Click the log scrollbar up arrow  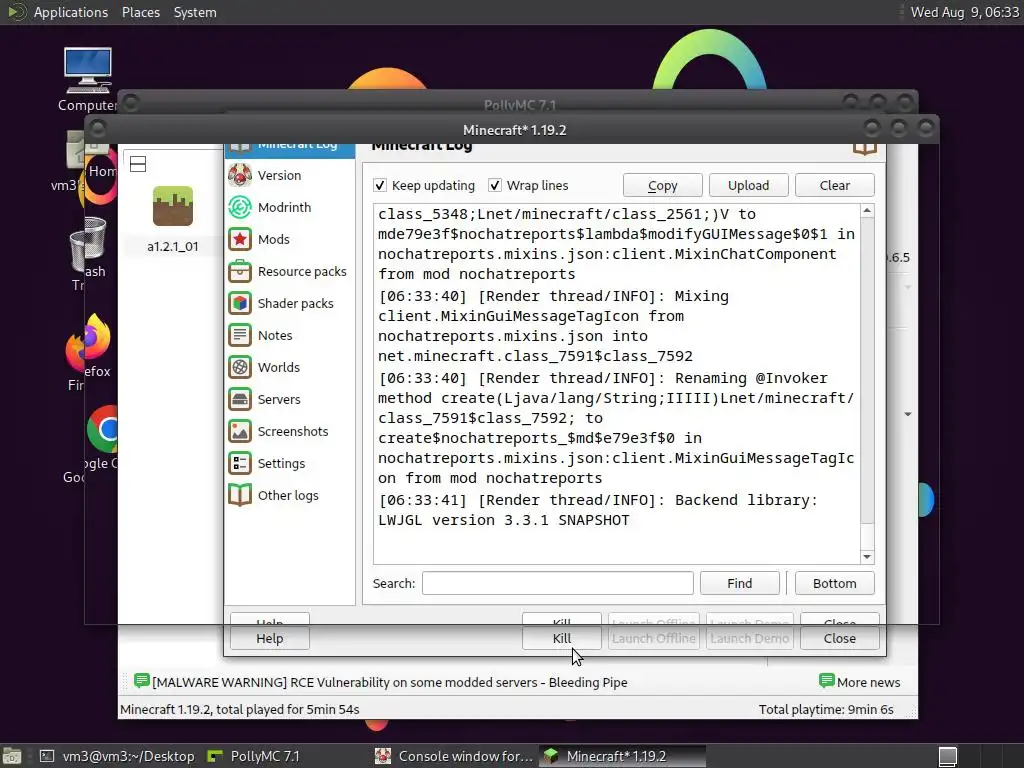(x=867, y=210)
